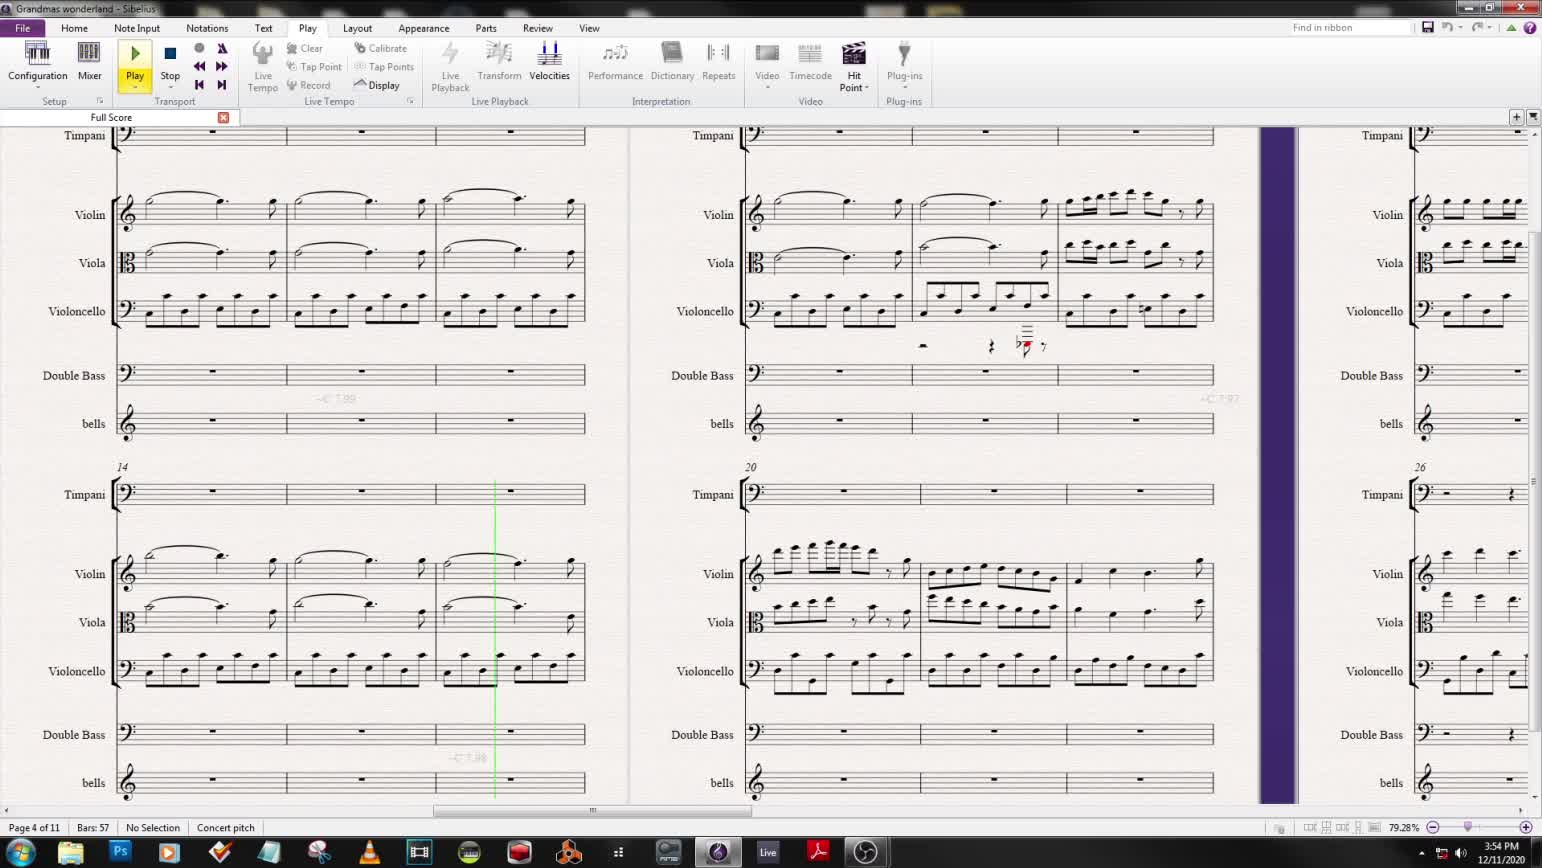Viewport: 1542px width, 868px height.
Task: Open VLC media player from taskbar
Action: click(x=369, y=852)
